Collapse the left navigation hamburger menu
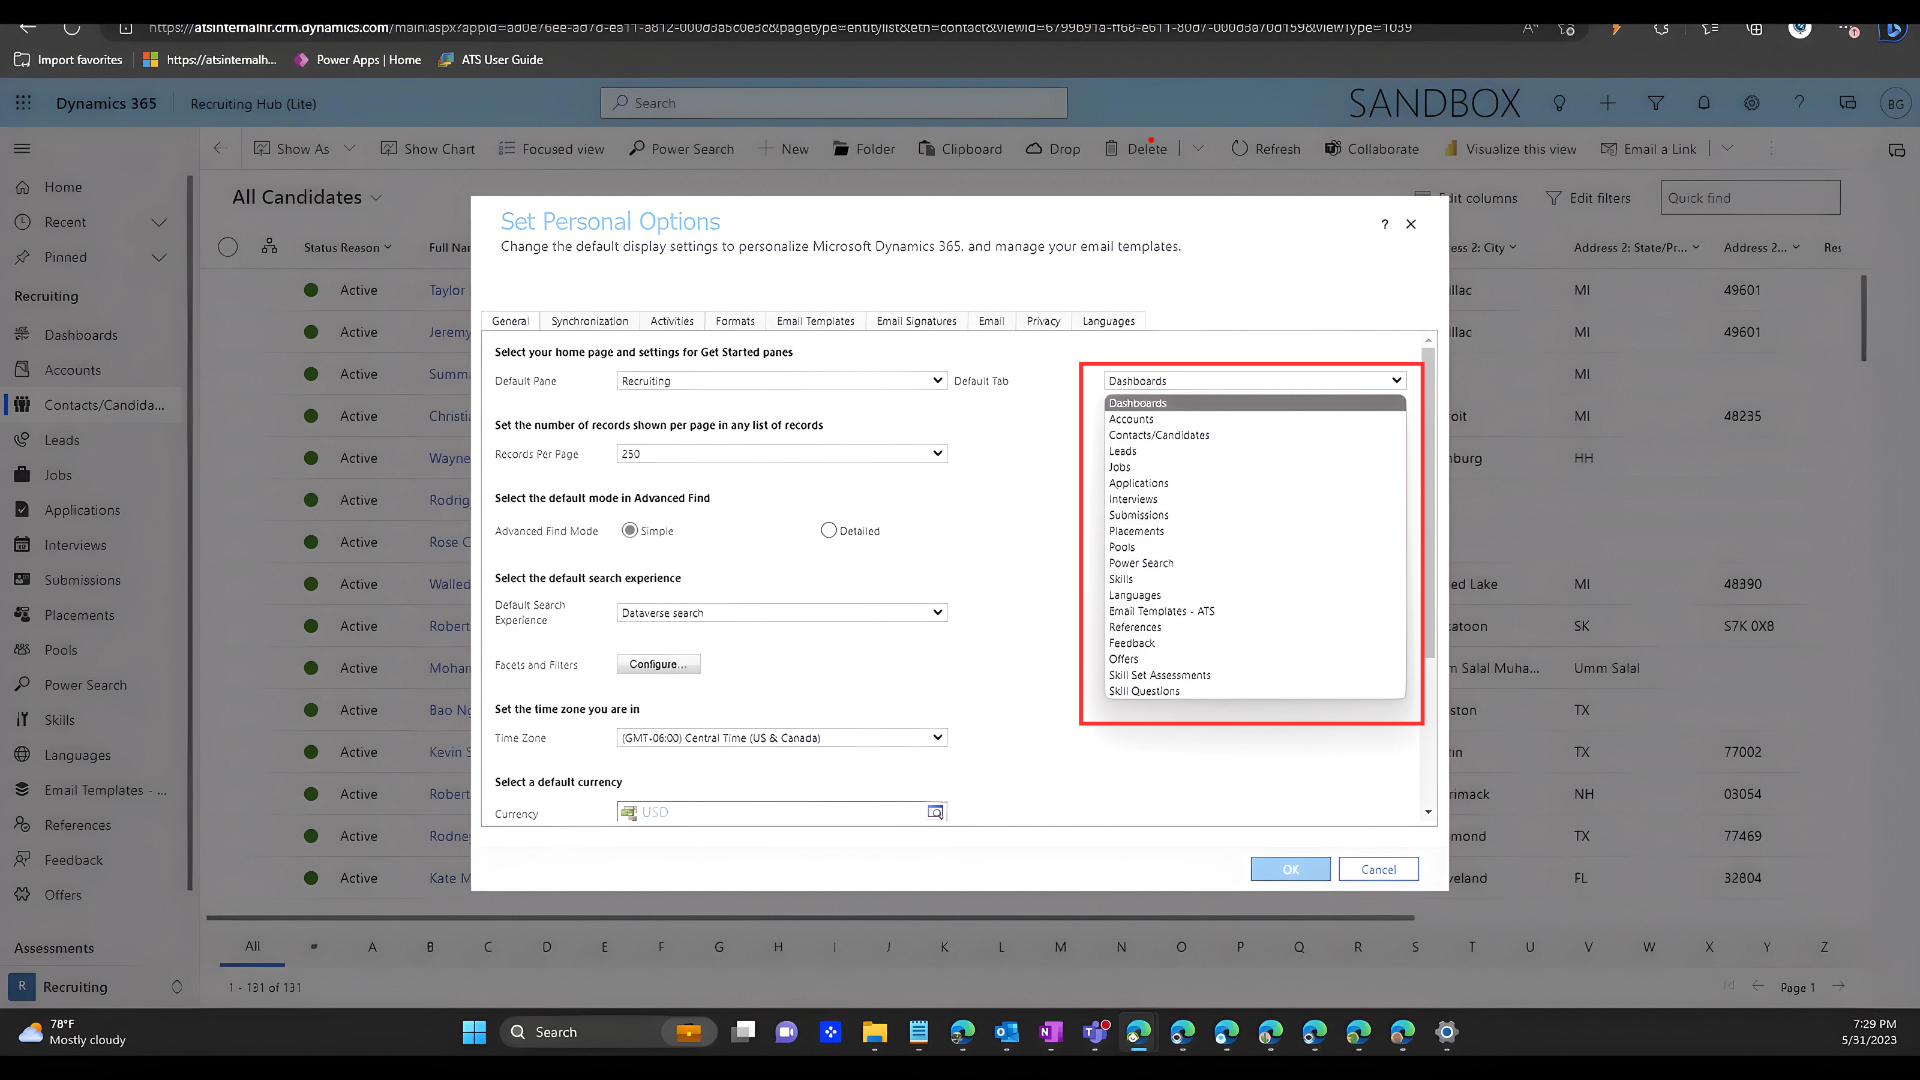Screen dimensions: 1920x1080 (22, 149)
